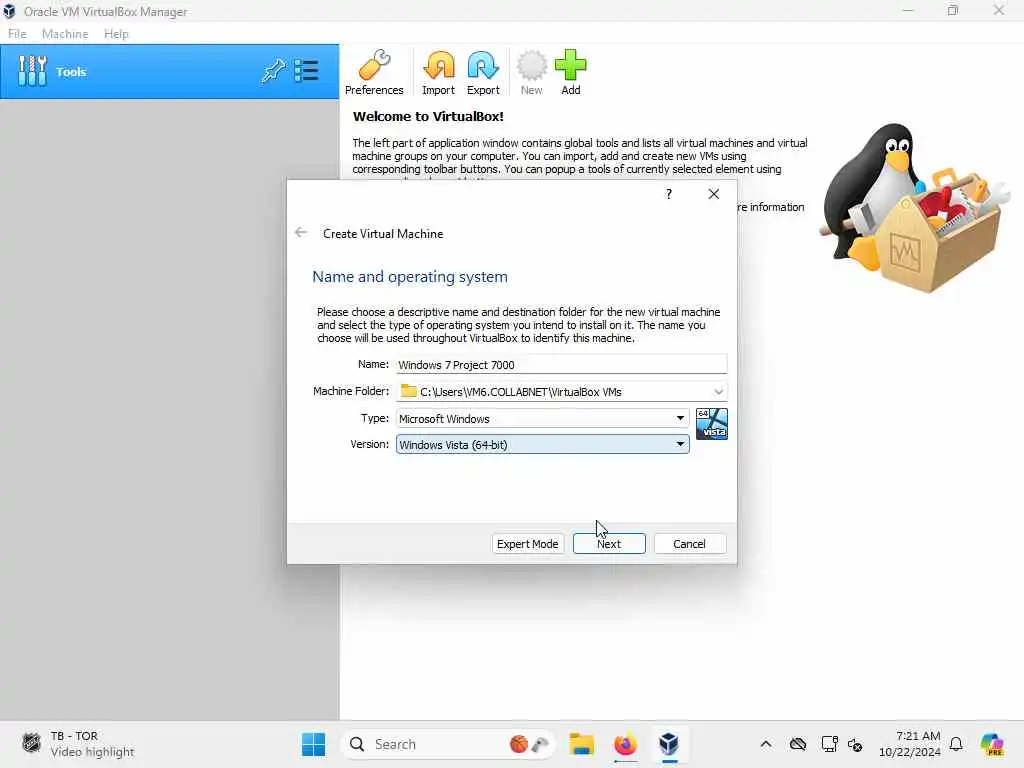Click the VirtualBox Manager title bar icon

click(9, 11)
